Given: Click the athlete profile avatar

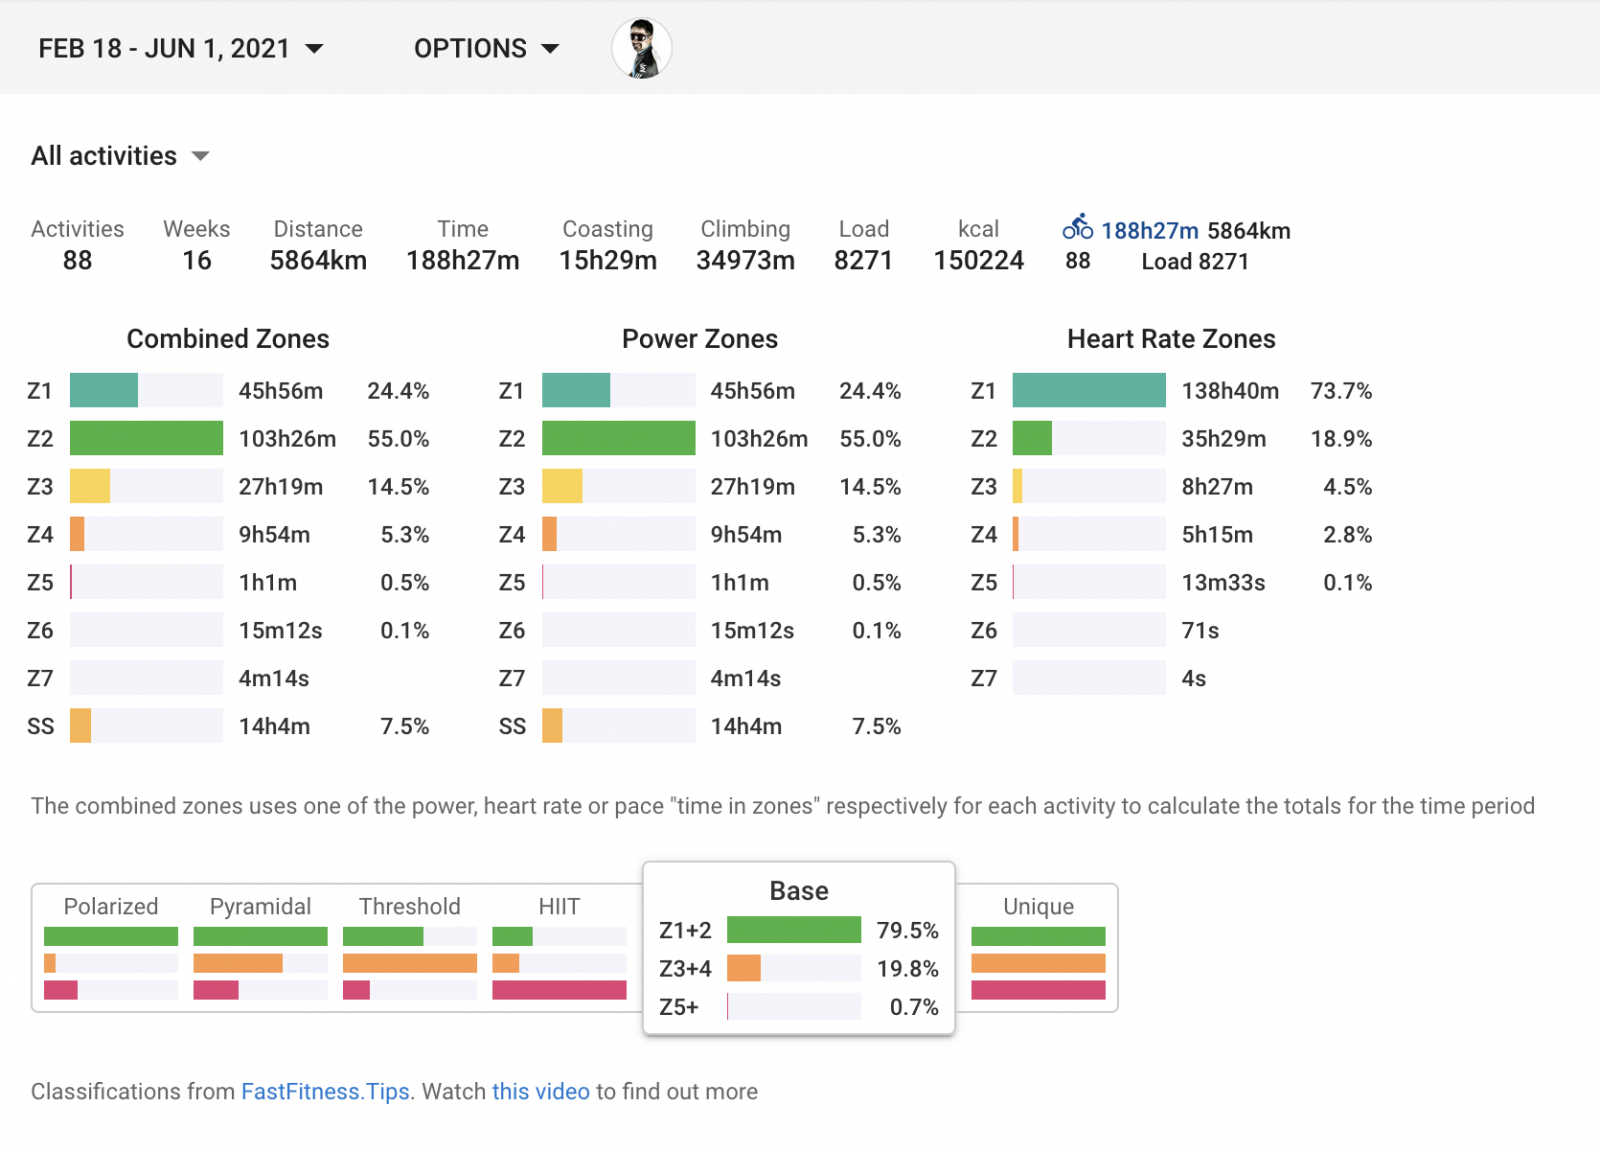Looking at the screenshot, I should (x=641, y=48).
